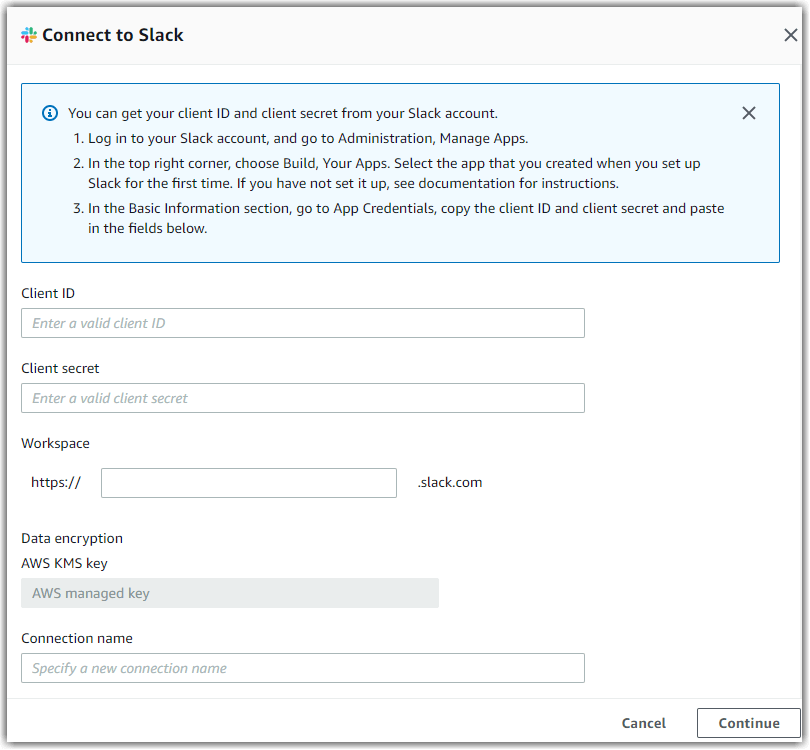Click the Connection name field
810x750 pixels.
tap(303, 668)
